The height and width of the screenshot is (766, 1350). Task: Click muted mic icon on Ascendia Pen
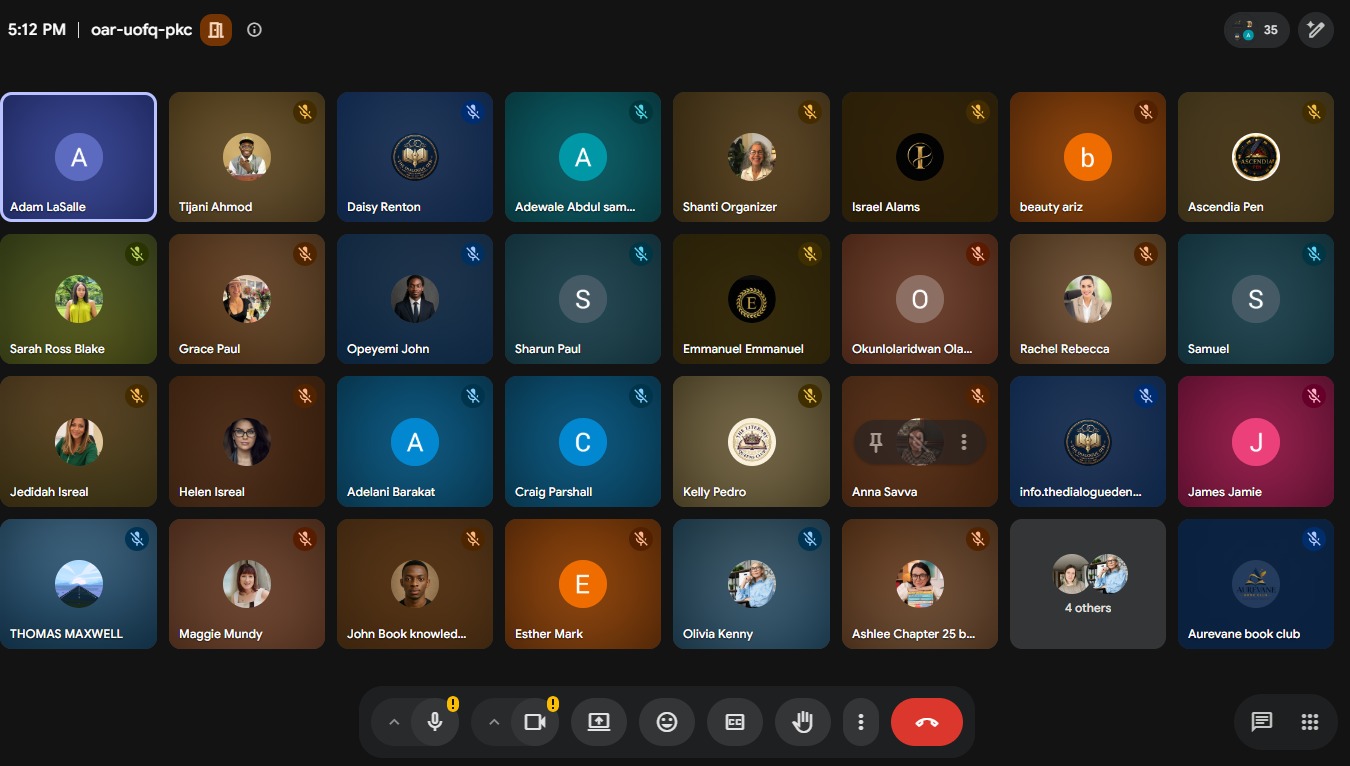(1314, 112)
